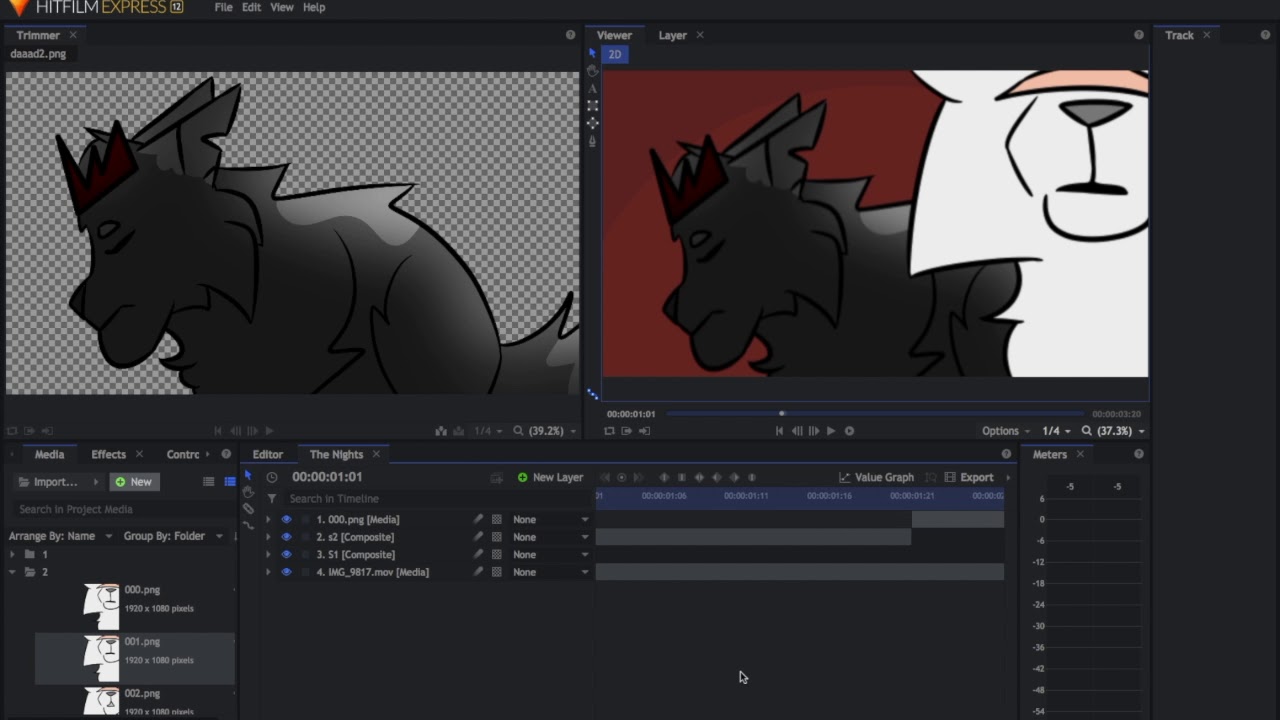Click Viewer loop playback icon
Viewport: 1280px width, 720px height.
[x=609, y=431]
